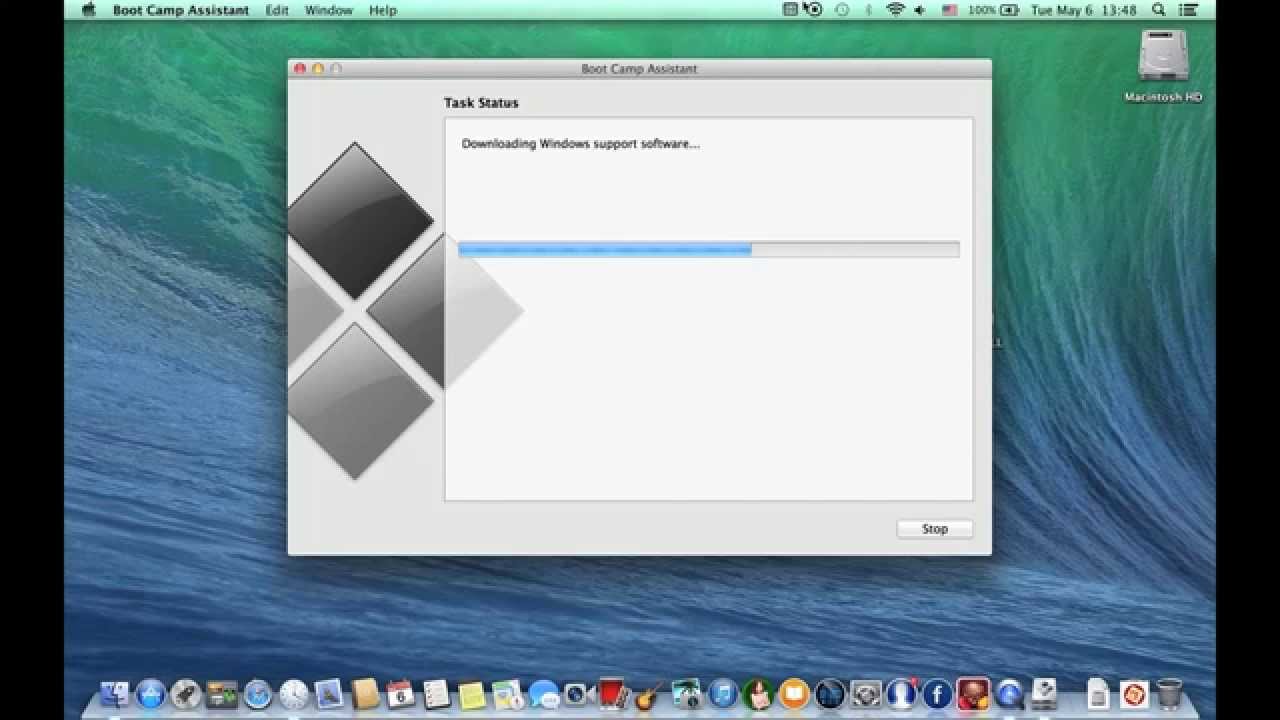Click the battery status indicator
This screenshot has width=1280, height=720.
click(x=993, y=10)
